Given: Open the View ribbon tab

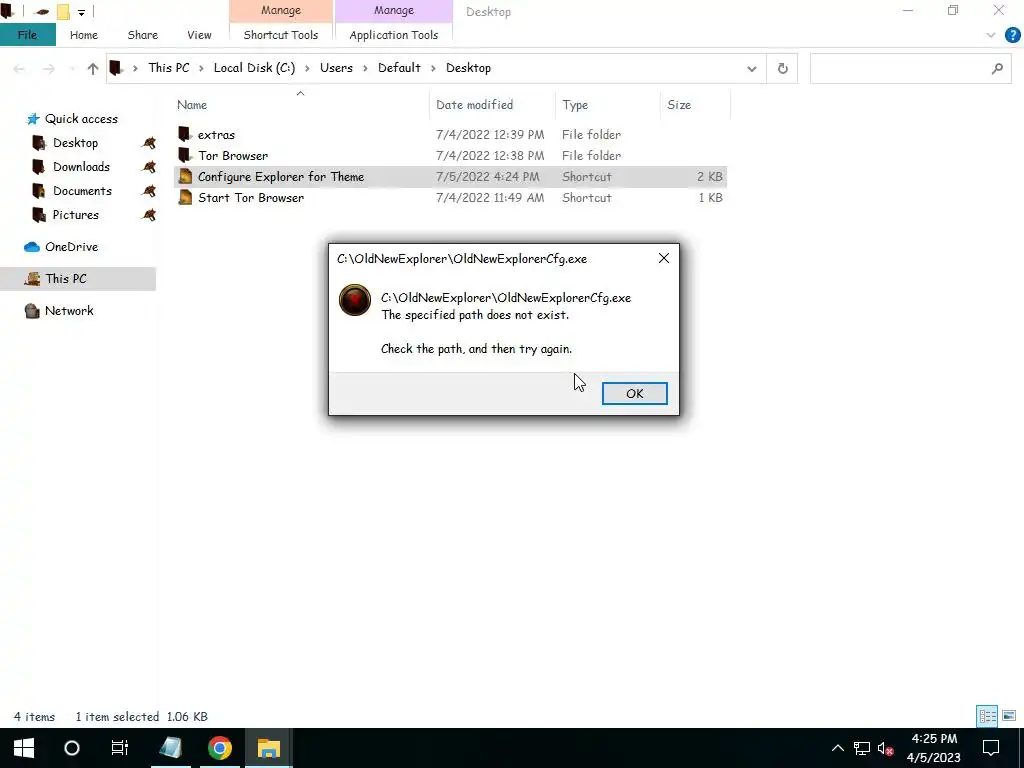Looking at the screenshot, I should point(199,35).
